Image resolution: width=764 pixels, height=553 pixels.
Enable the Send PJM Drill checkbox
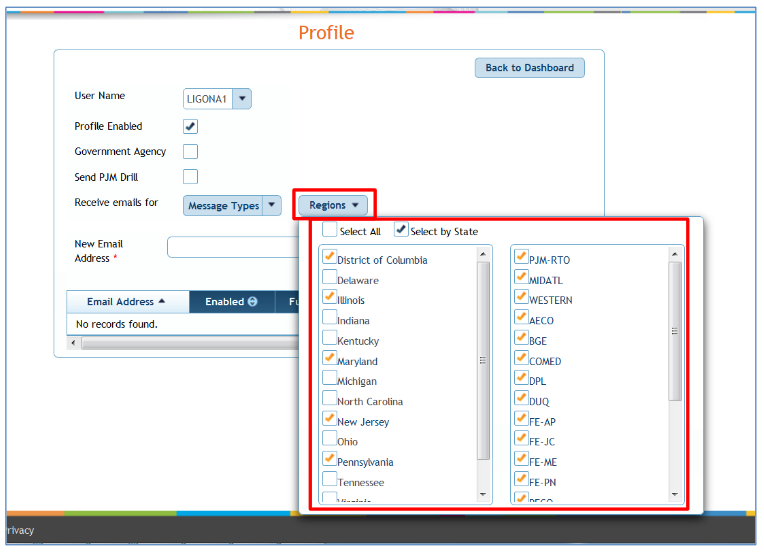click(190, 177)
